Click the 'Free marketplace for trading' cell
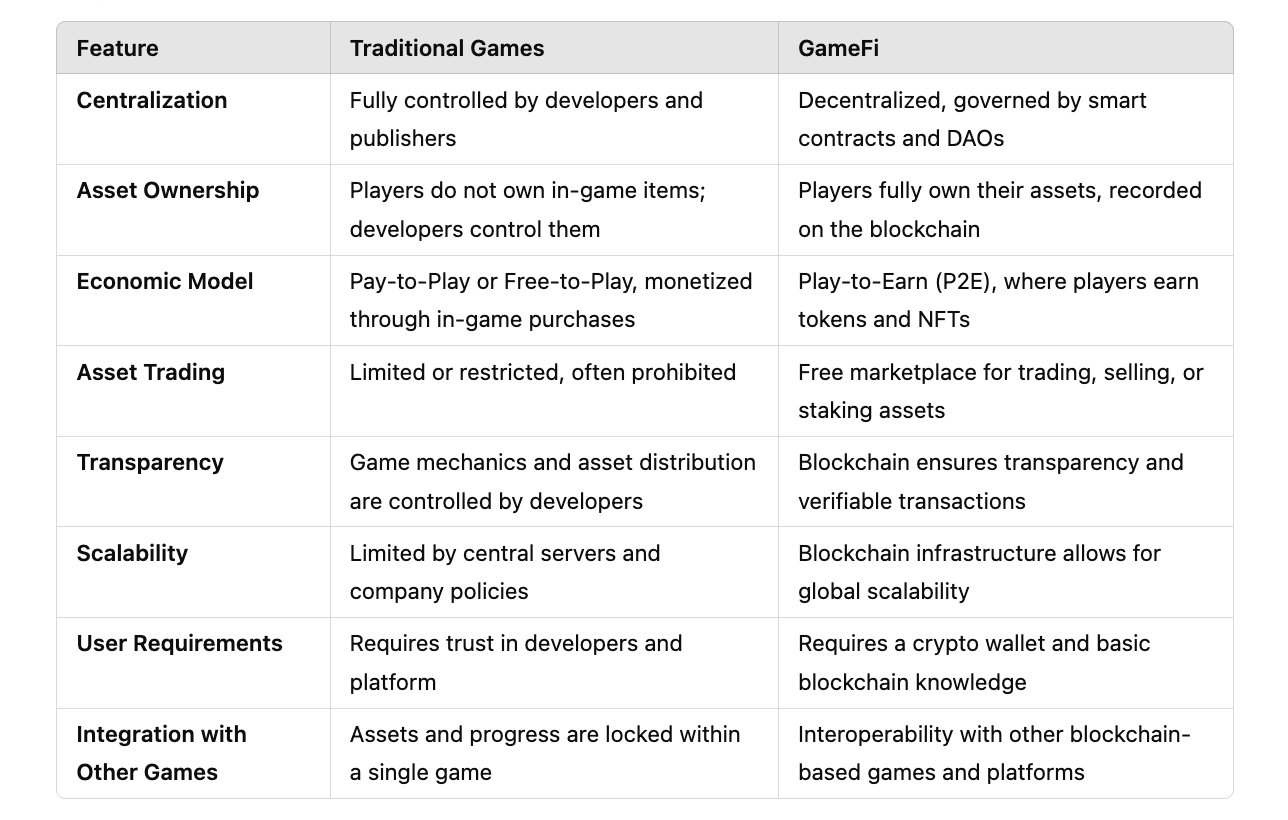Screen dimensions: 1288x820 pyautogui.click(x=1001, y=391)
